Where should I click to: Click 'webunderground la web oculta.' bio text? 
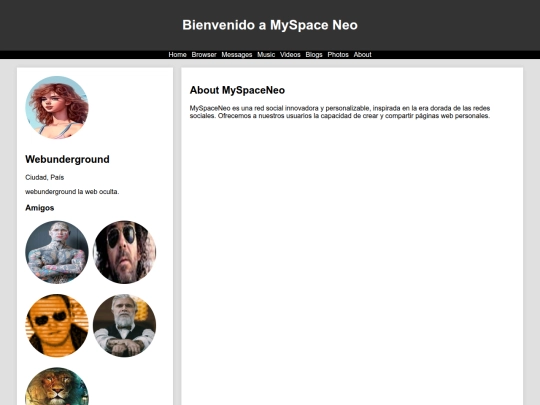pos(72,192)
